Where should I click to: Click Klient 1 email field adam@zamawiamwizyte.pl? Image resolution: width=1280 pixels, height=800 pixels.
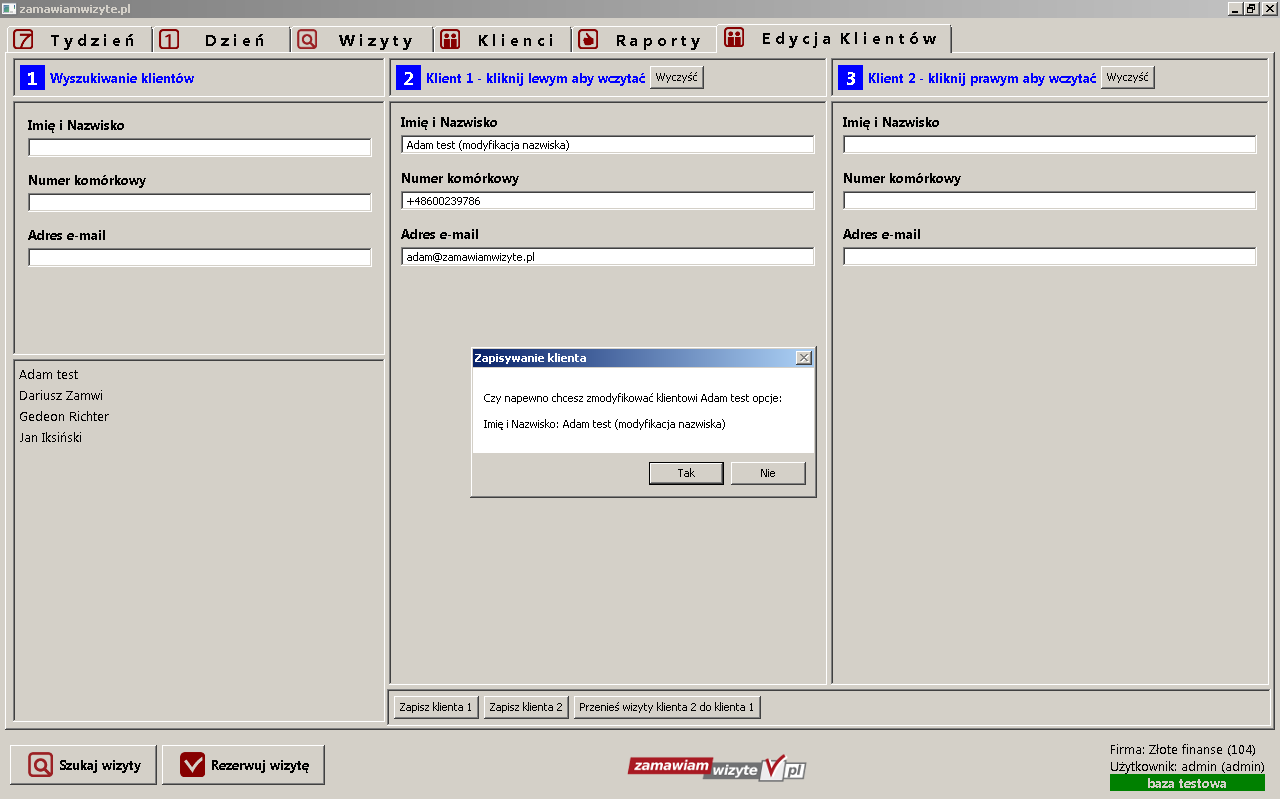coord(608,257)
